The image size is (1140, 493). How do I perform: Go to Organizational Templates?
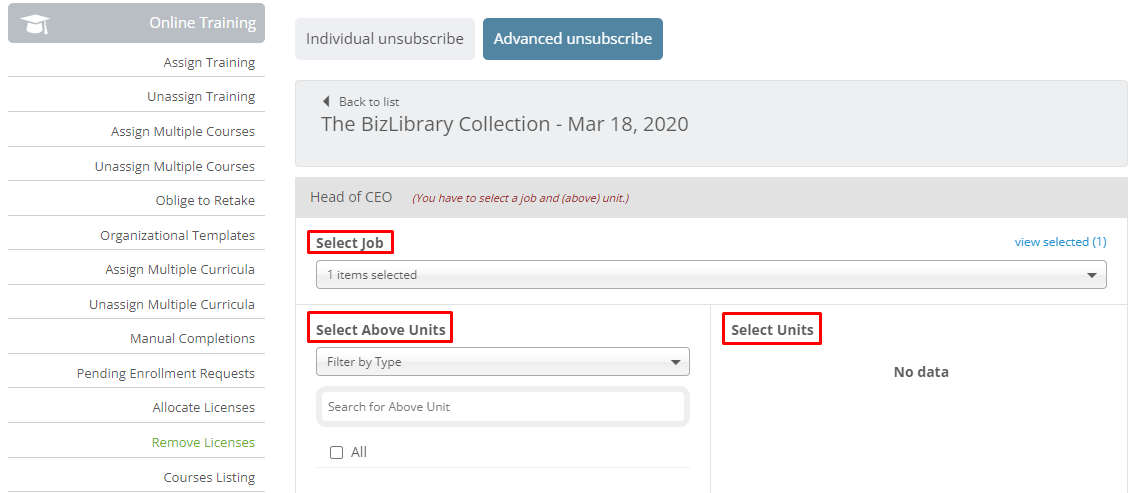177,235
